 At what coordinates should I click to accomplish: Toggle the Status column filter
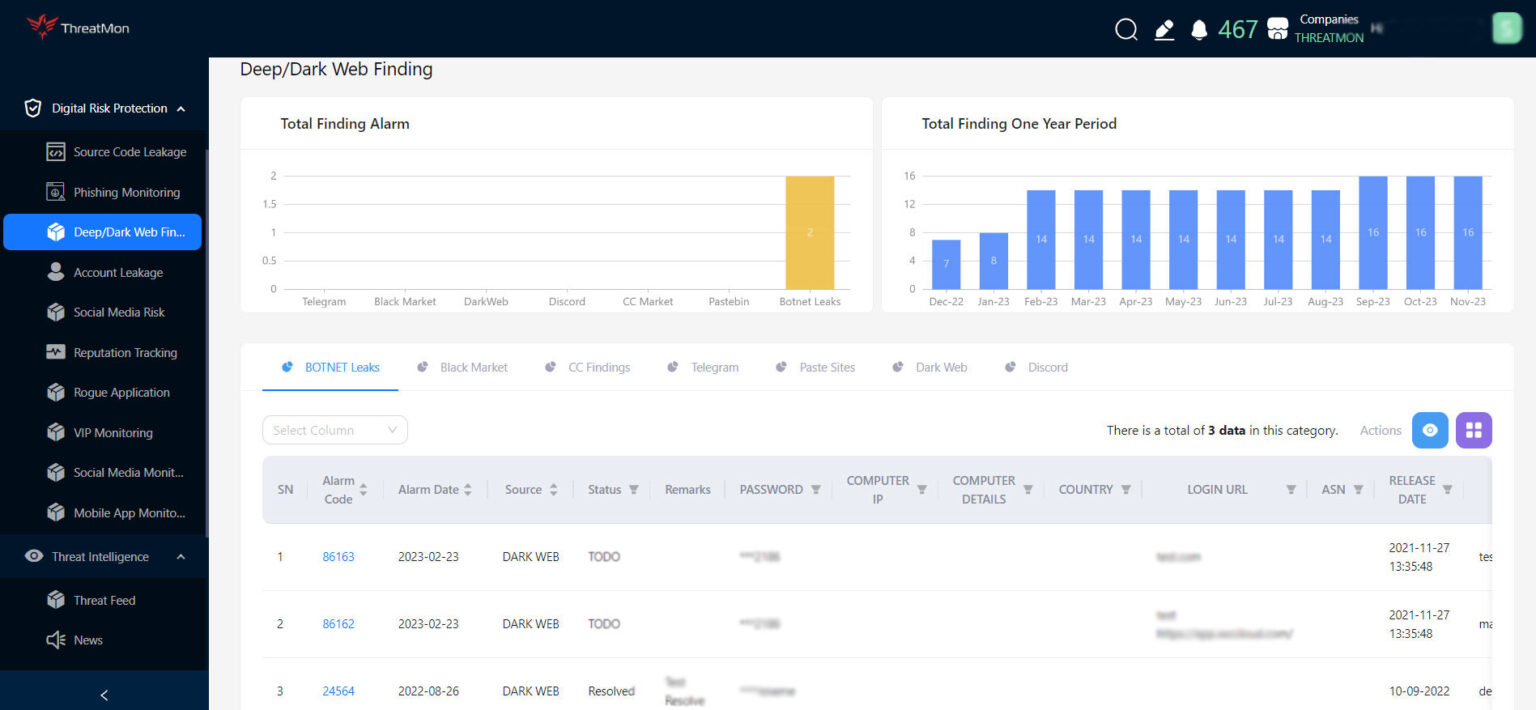(x=635, y=489)
